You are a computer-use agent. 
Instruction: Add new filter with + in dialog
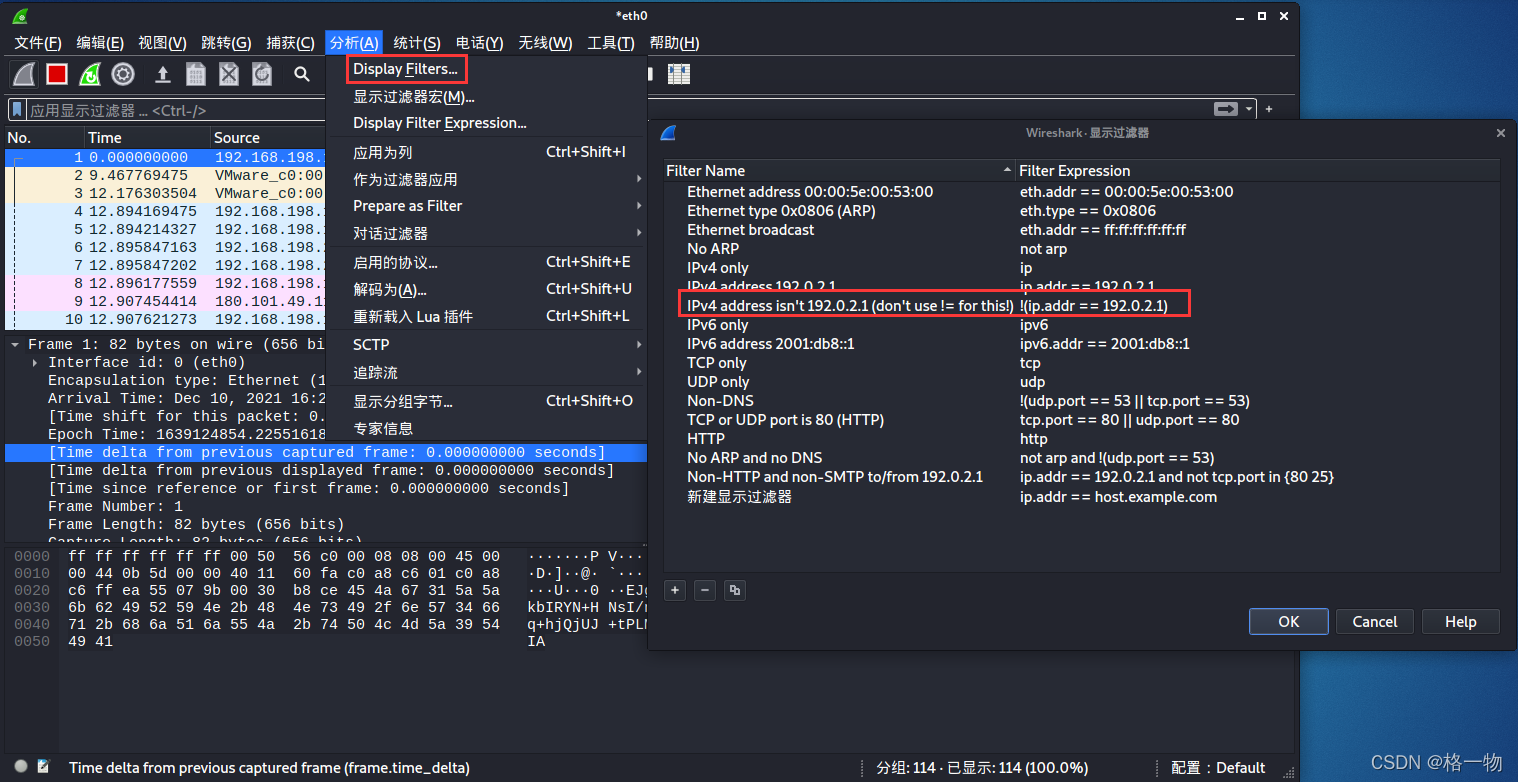pyautogui.click(x=676, y=590)
